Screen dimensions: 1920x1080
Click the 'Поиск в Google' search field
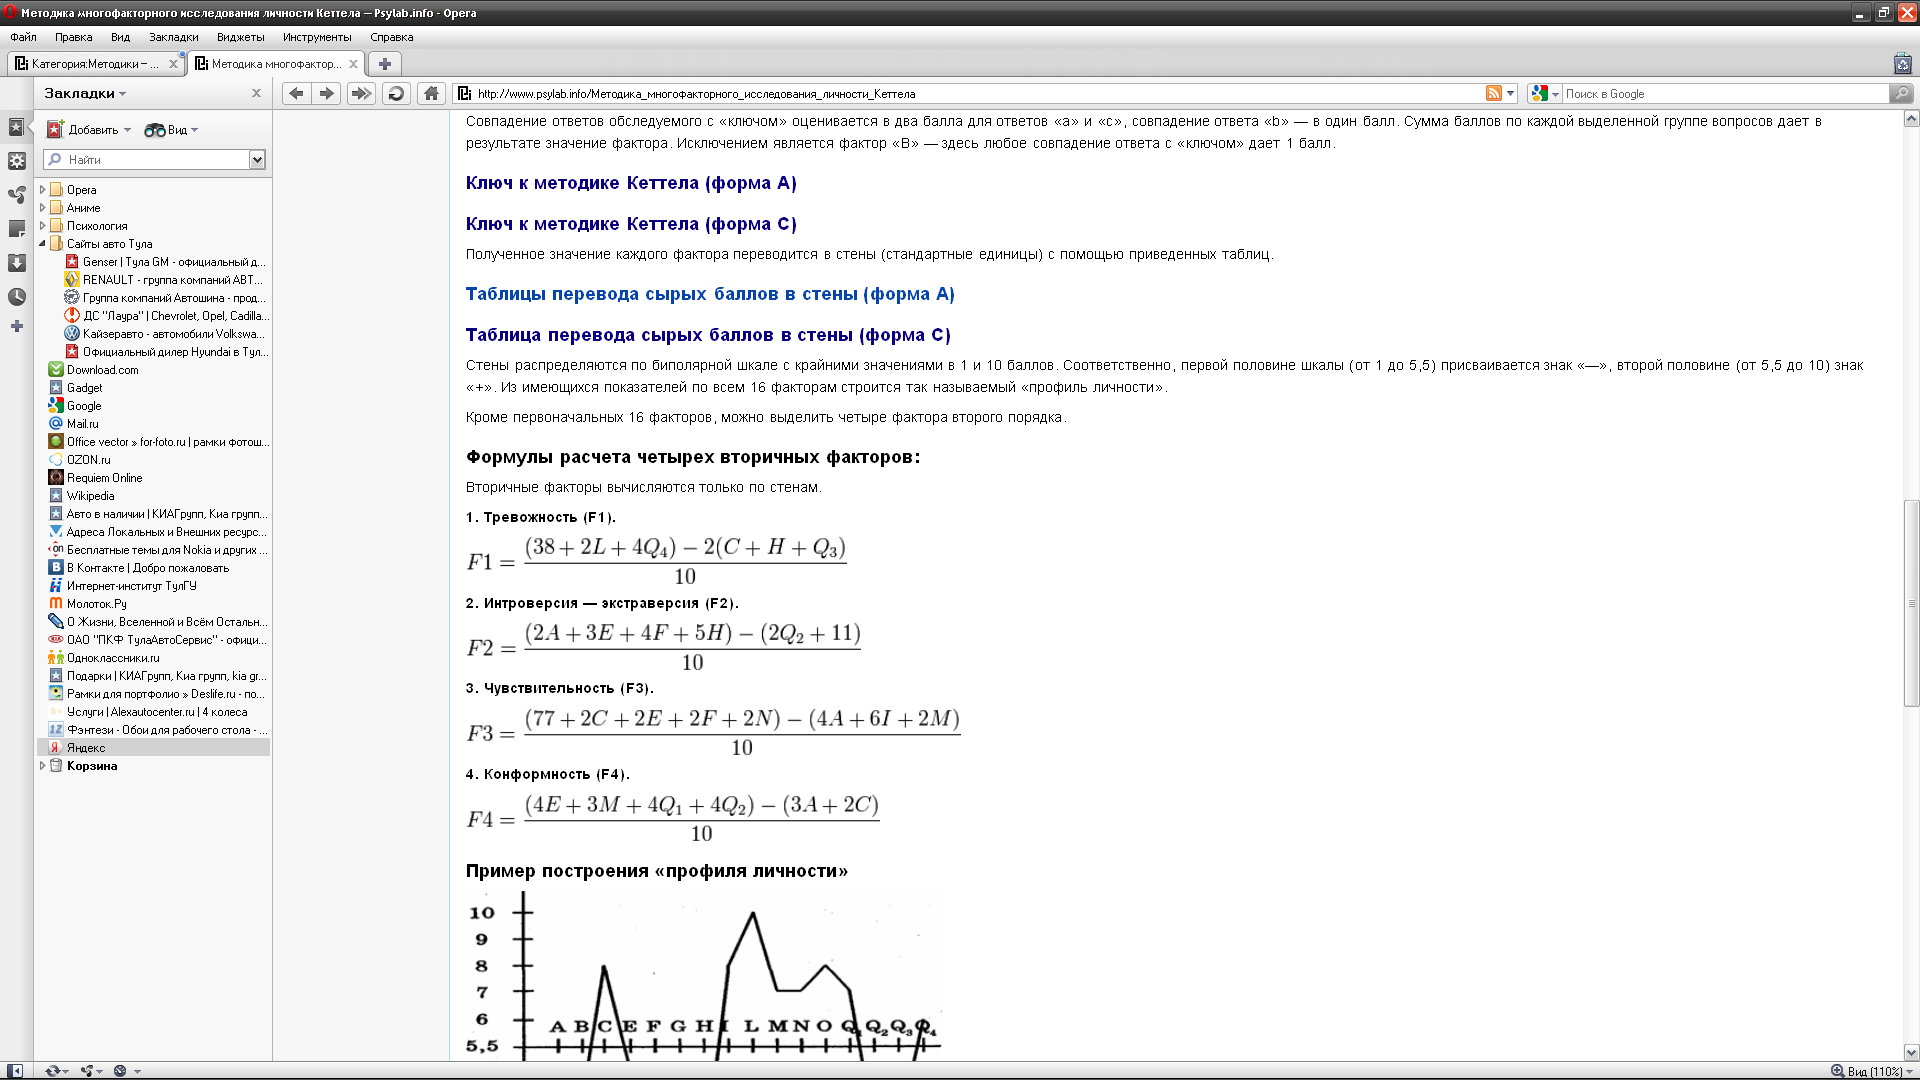(x=1725, y=93)
